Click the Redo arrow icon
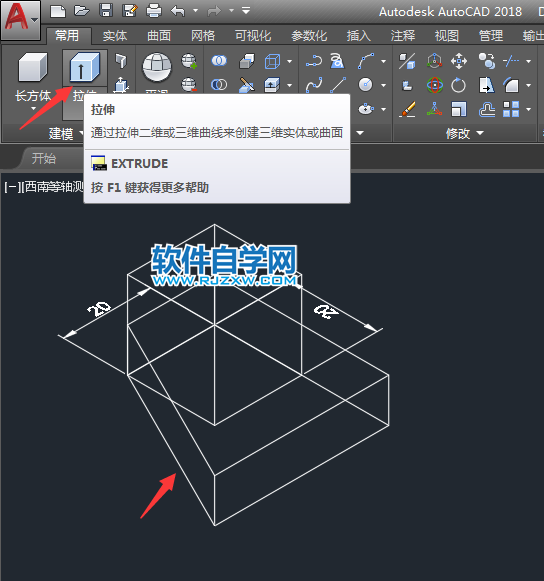 coord(214,11)
